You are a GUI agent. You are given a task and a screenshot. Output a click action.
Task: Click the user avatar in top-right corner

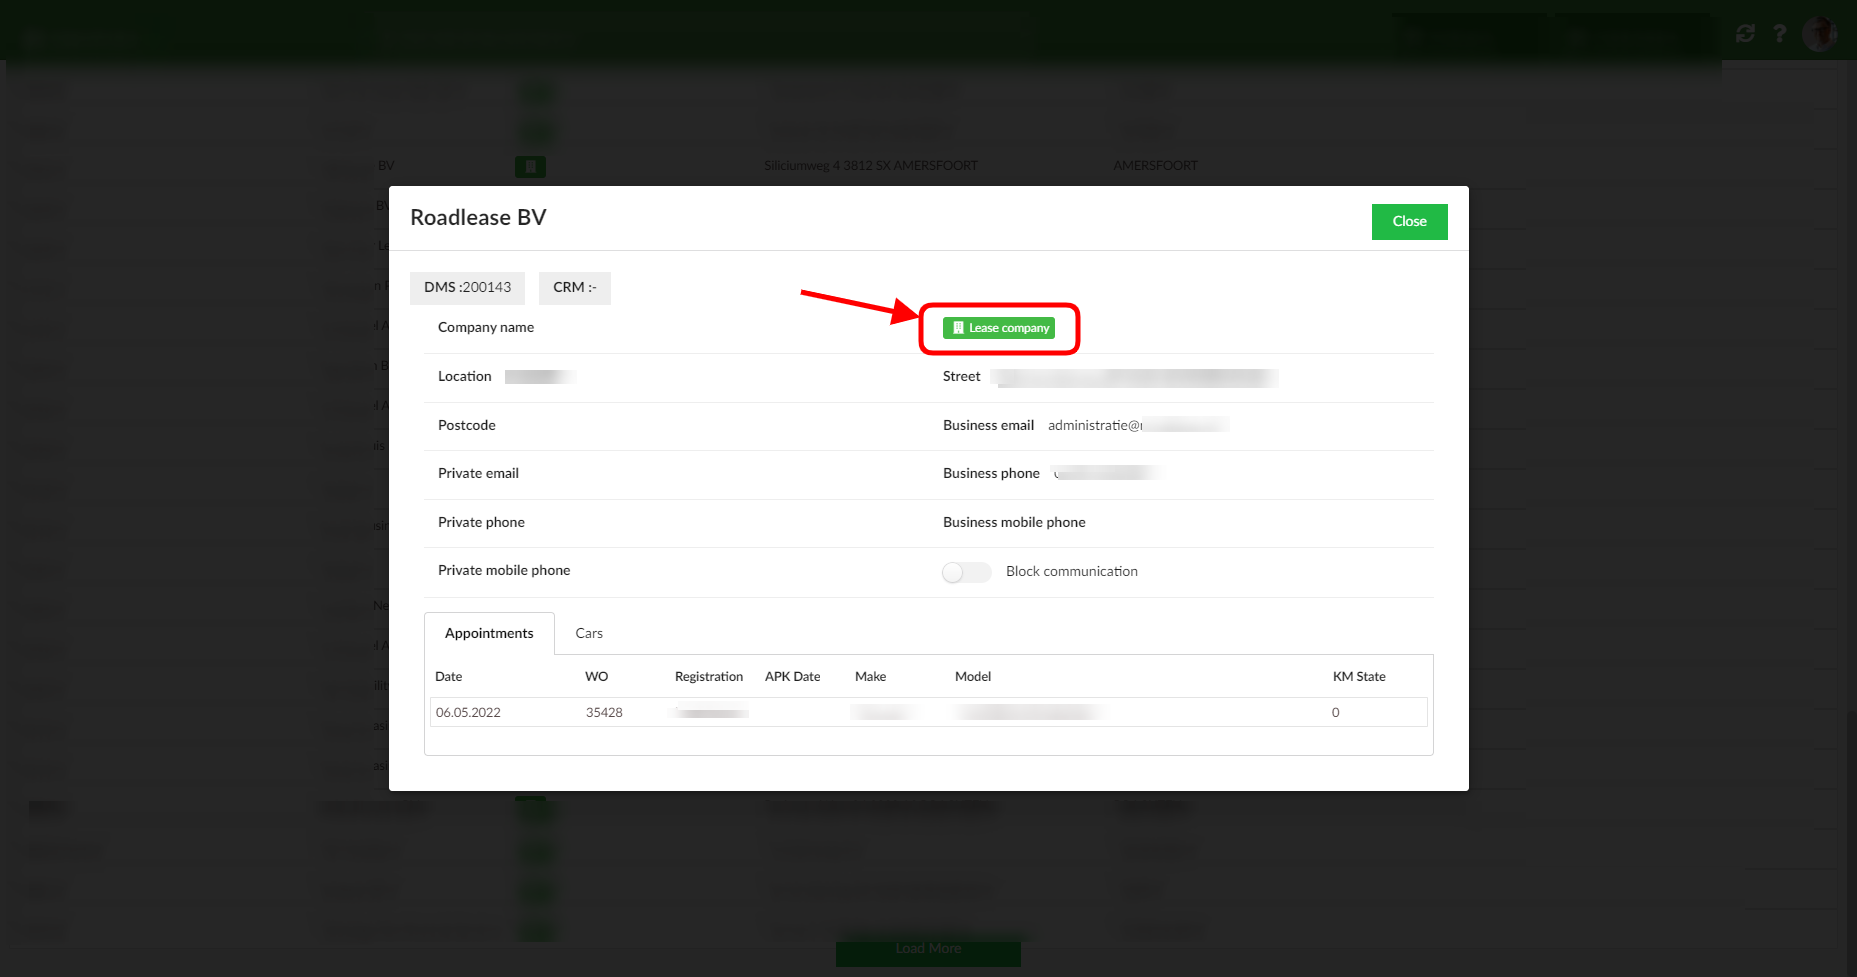(1819, 34)
